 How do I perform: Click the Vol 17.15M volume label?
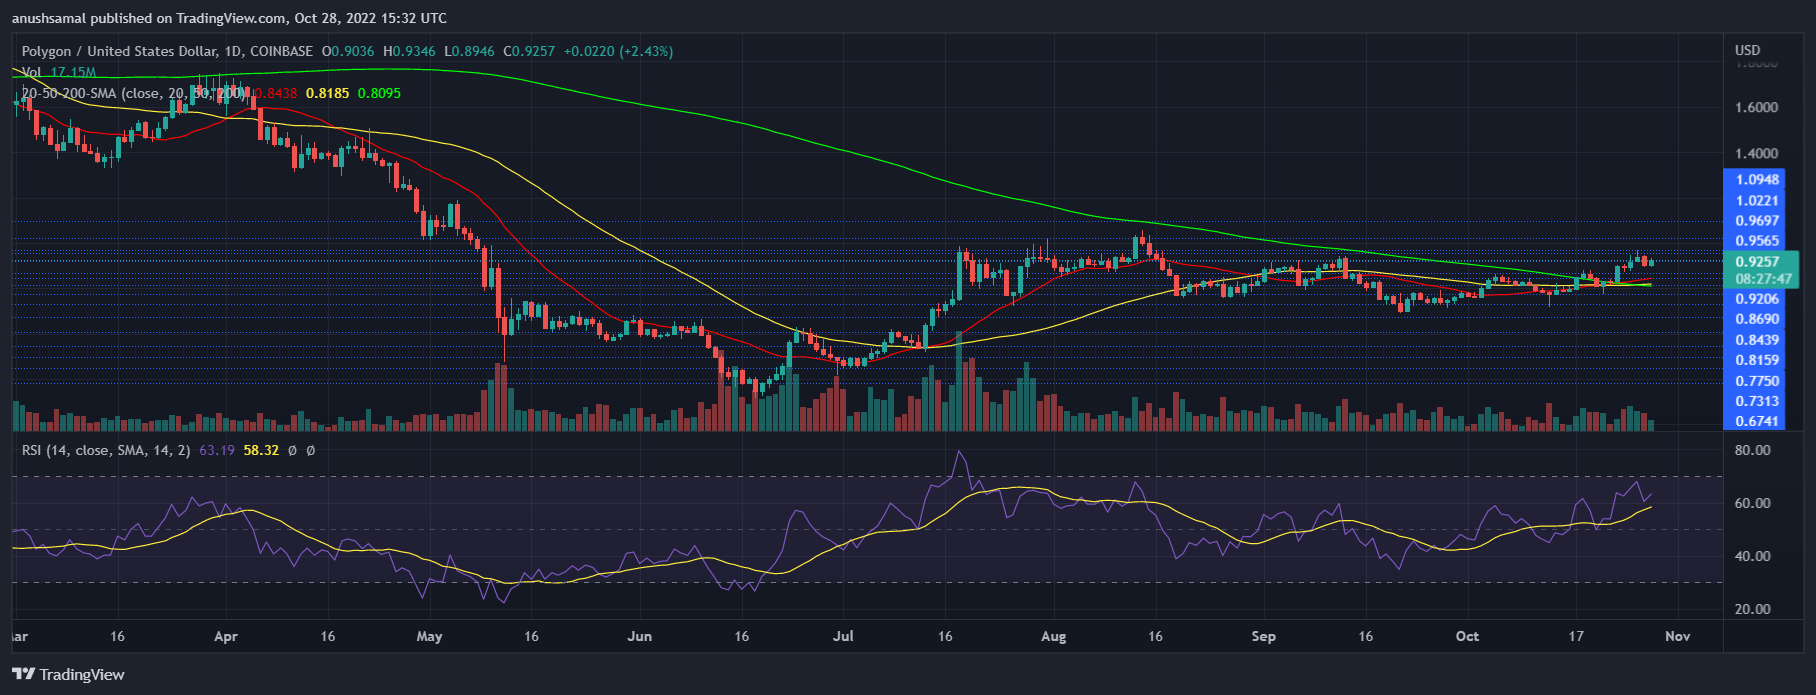tap(60, 72)
